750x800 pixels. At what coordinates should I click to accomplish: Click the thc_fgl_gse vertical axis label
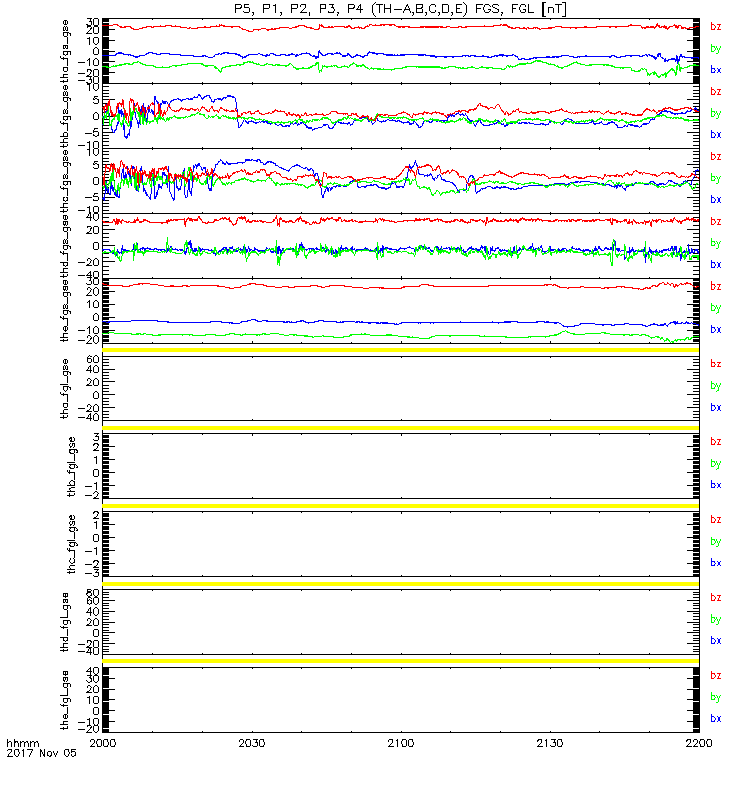71,544
